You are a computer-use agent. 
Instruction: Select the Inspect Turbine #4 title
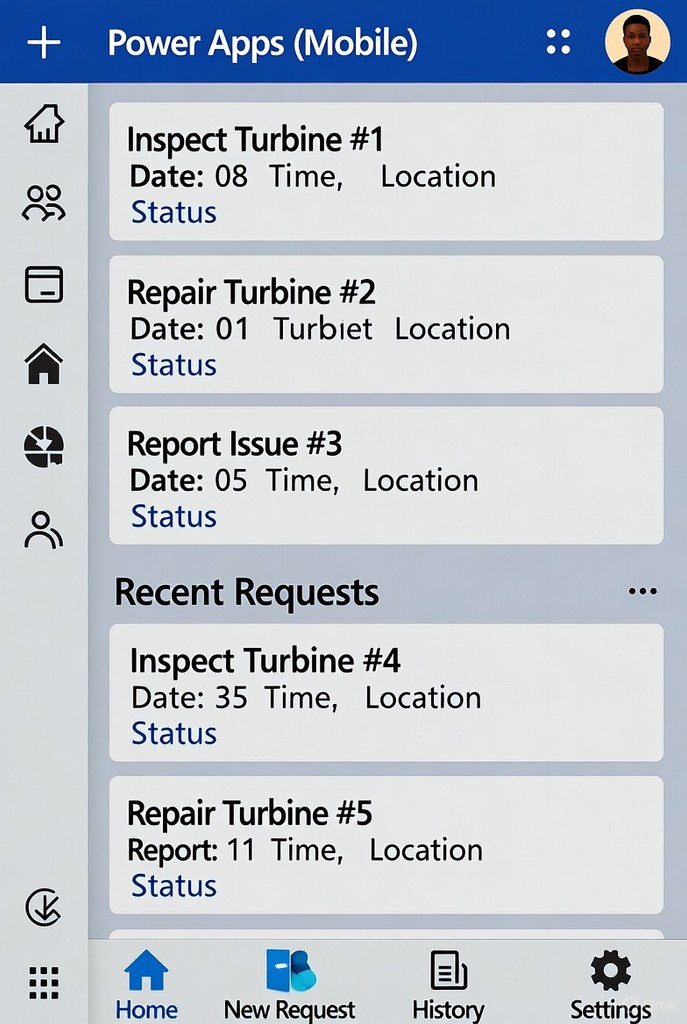click(264, 660)
